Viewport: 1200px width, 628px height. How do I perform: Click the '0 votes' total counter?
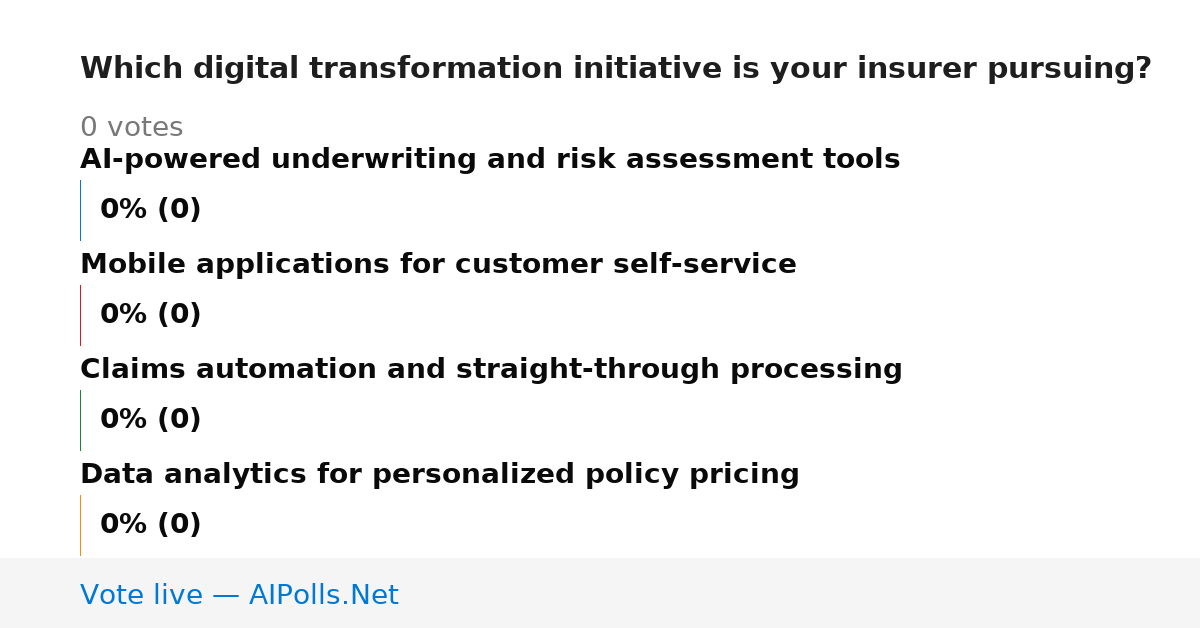click(x=132, y=128)
